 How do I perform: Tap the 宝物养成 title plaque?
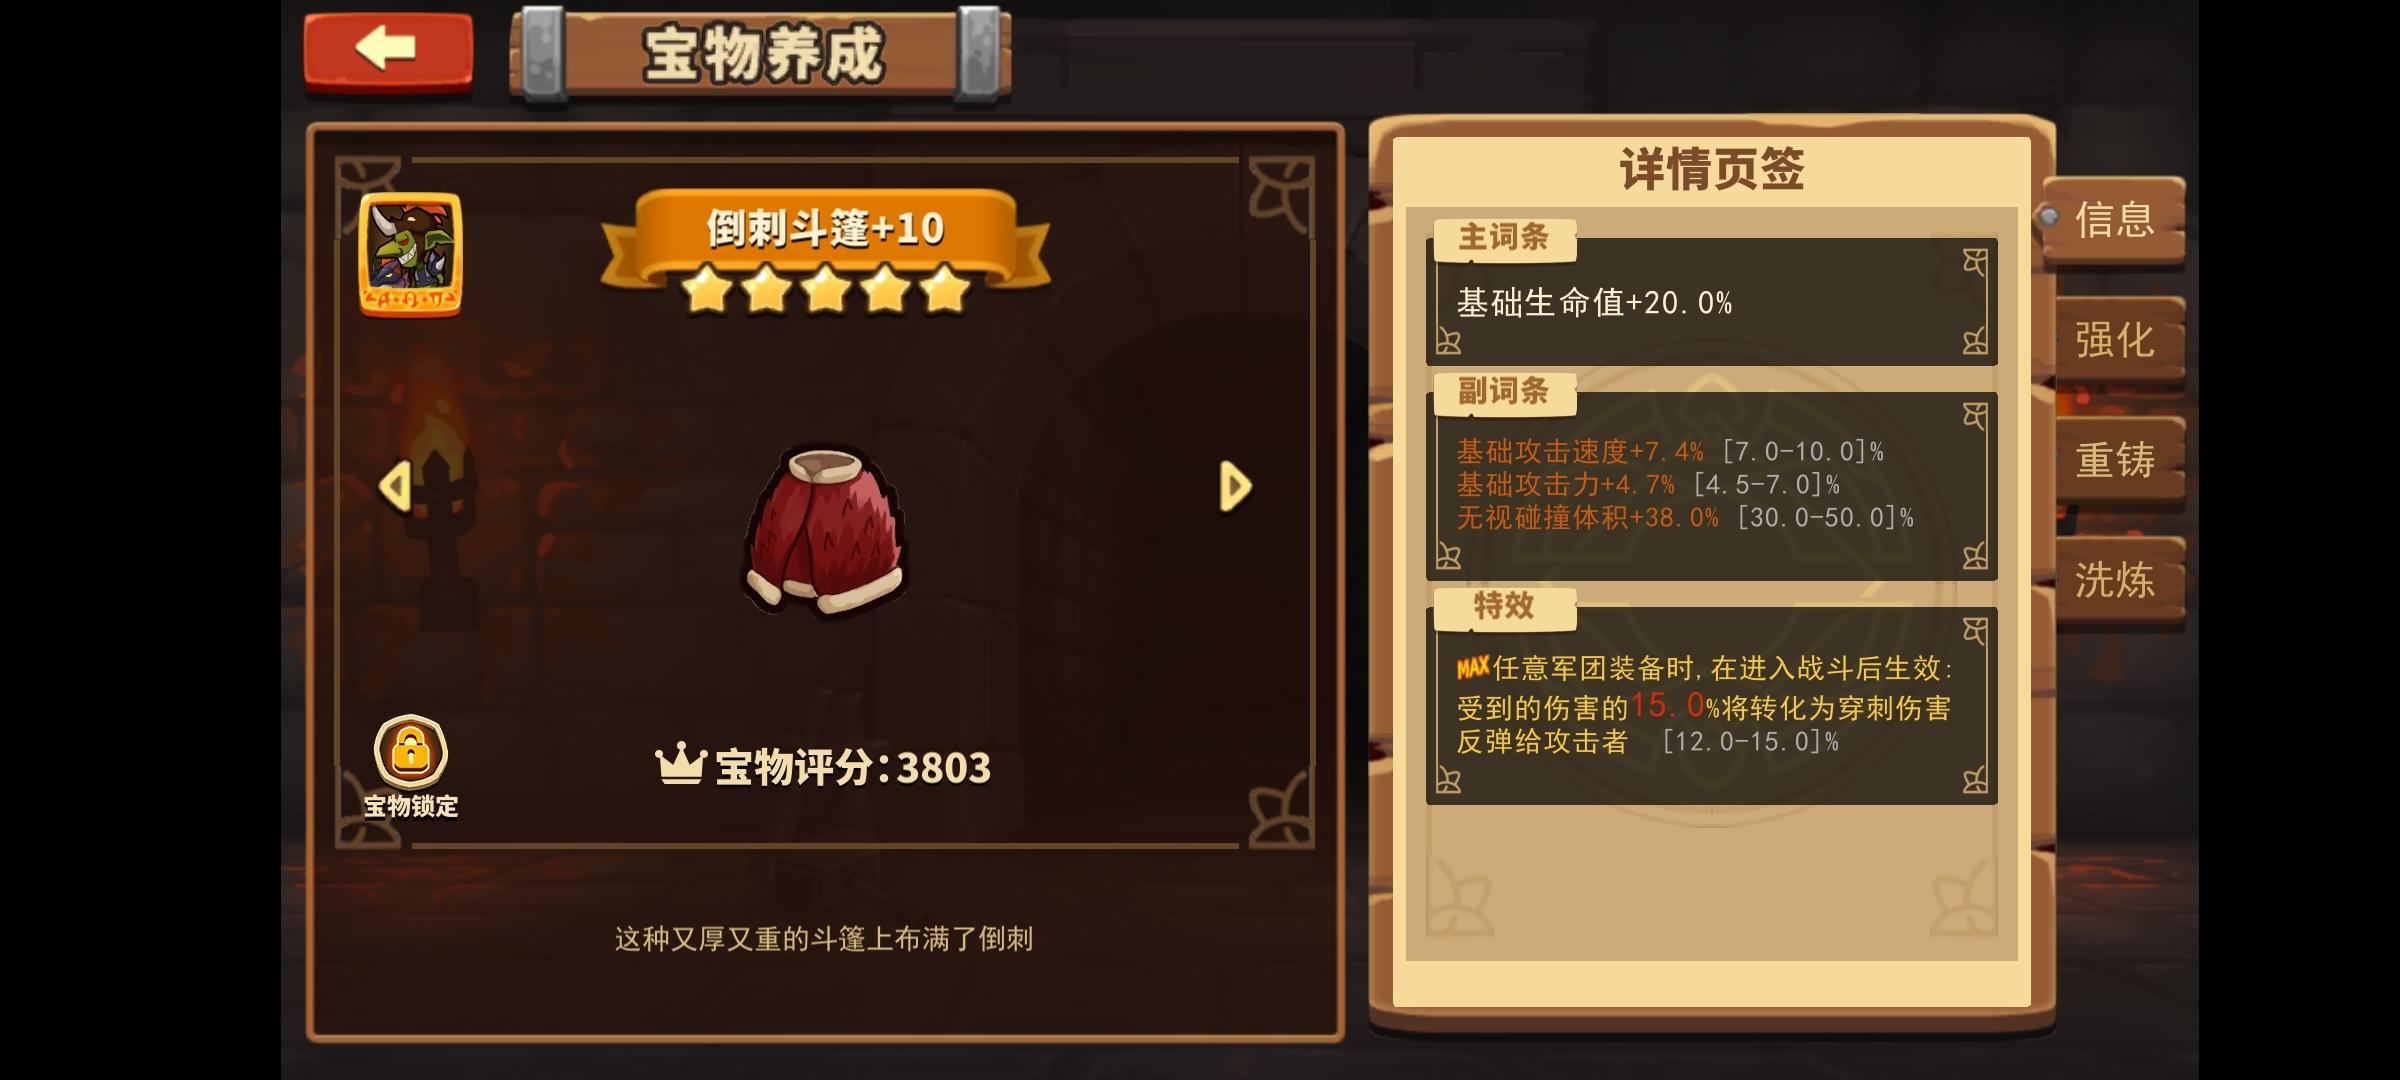pos(762,54)
